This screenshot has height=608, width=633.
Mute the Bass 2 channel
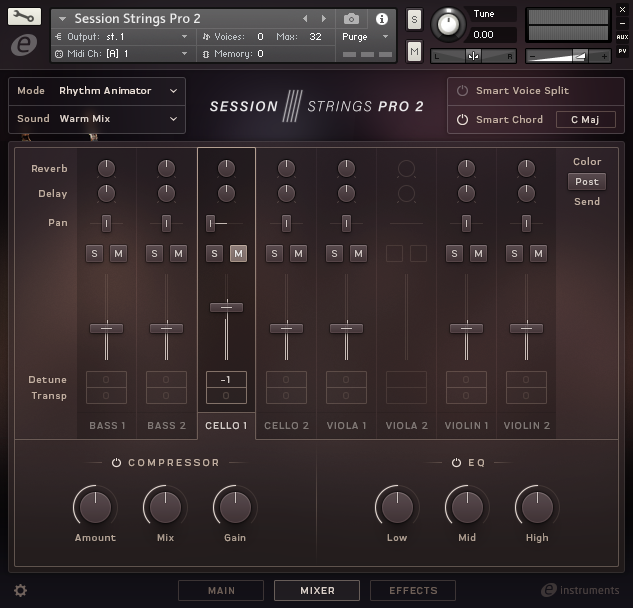[178, 254]
